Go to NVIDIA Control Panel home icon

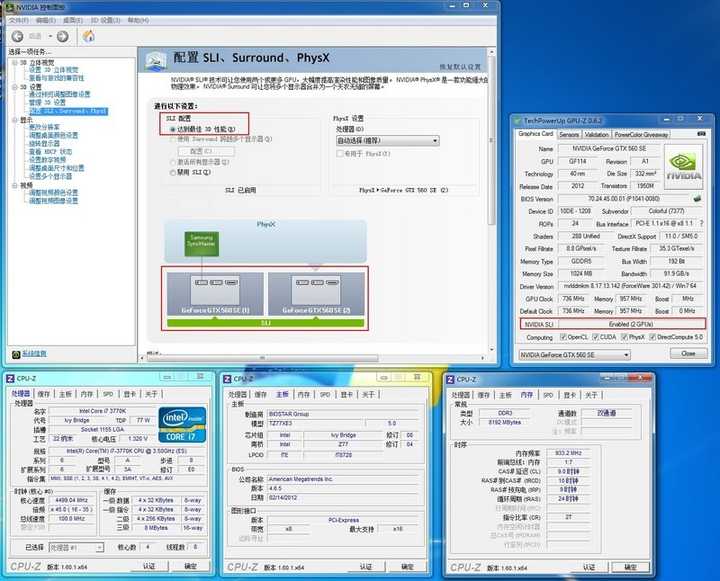(88, 36)
